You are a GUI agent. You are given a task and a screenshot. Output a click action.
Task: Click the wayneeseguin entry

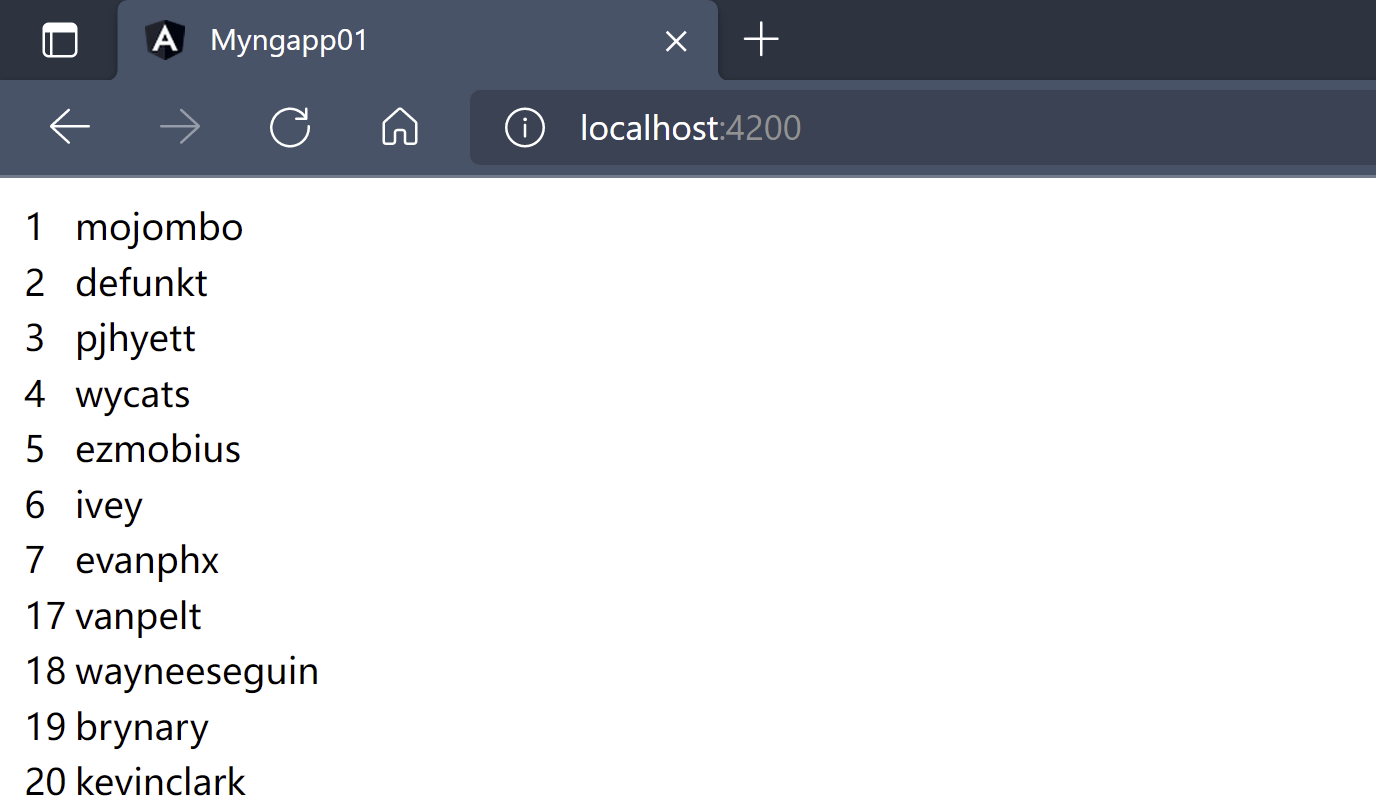197,671
